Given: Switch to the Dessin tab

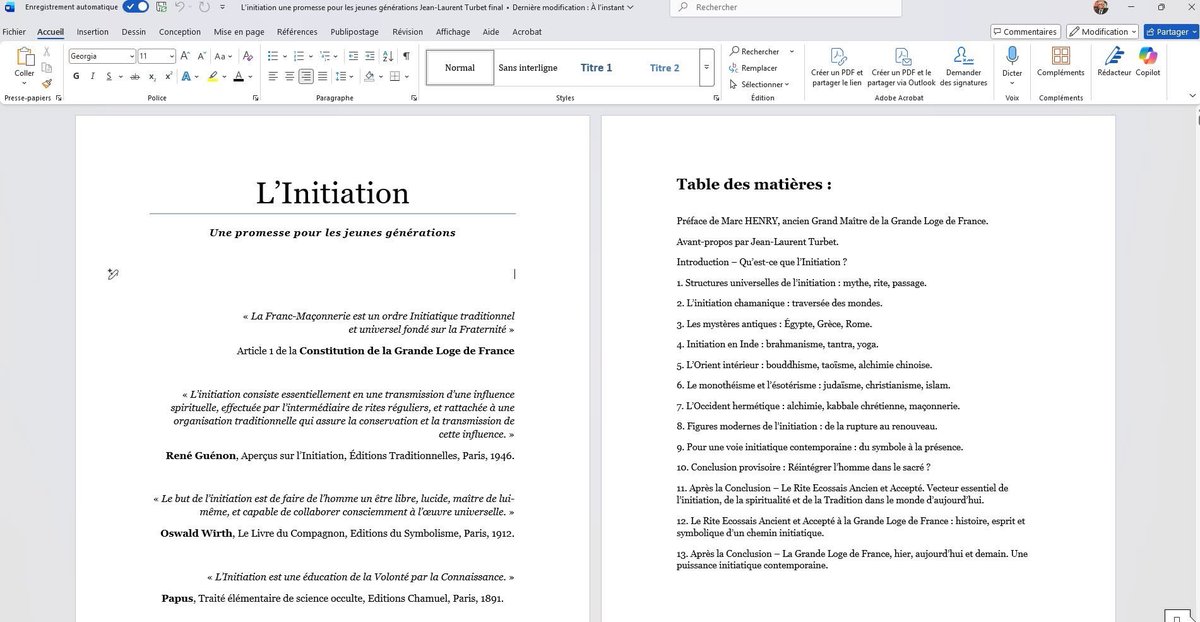Looking at the screenshot, I should pyautogui.click(x=133, y=32).
